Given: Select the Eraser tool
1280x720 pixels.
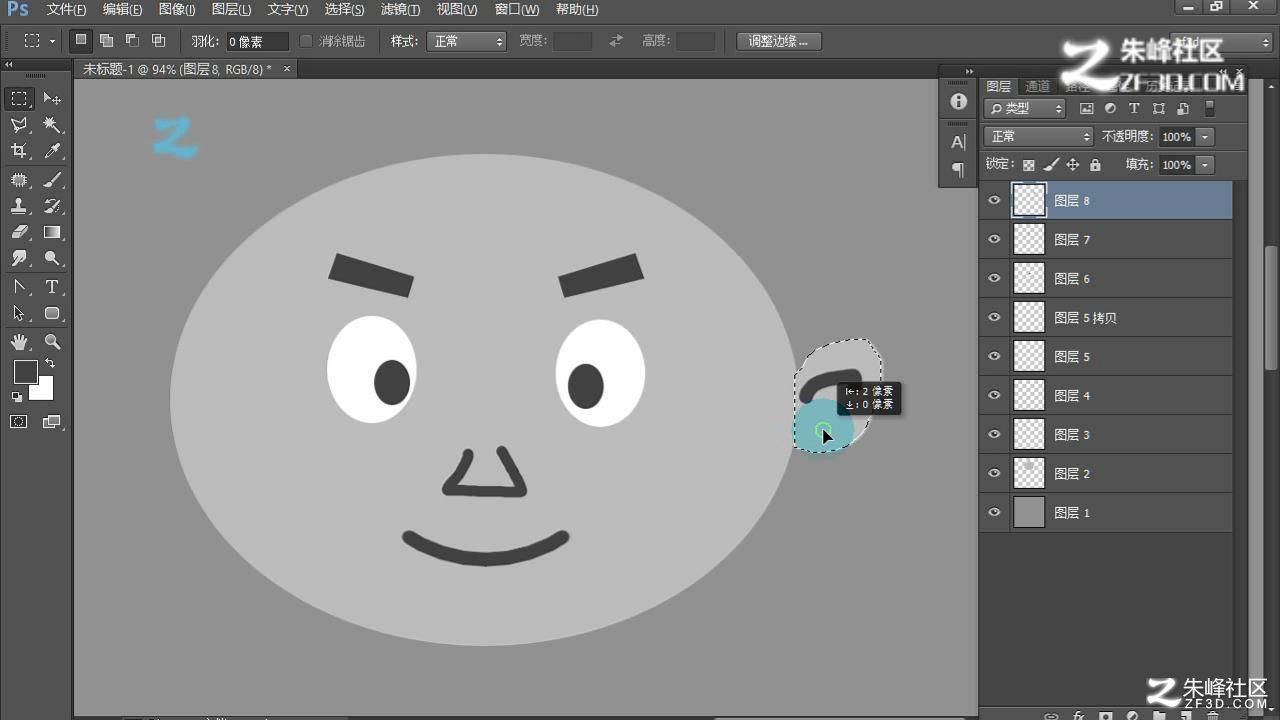Looking at the screenshot, I should pos(19,232).
